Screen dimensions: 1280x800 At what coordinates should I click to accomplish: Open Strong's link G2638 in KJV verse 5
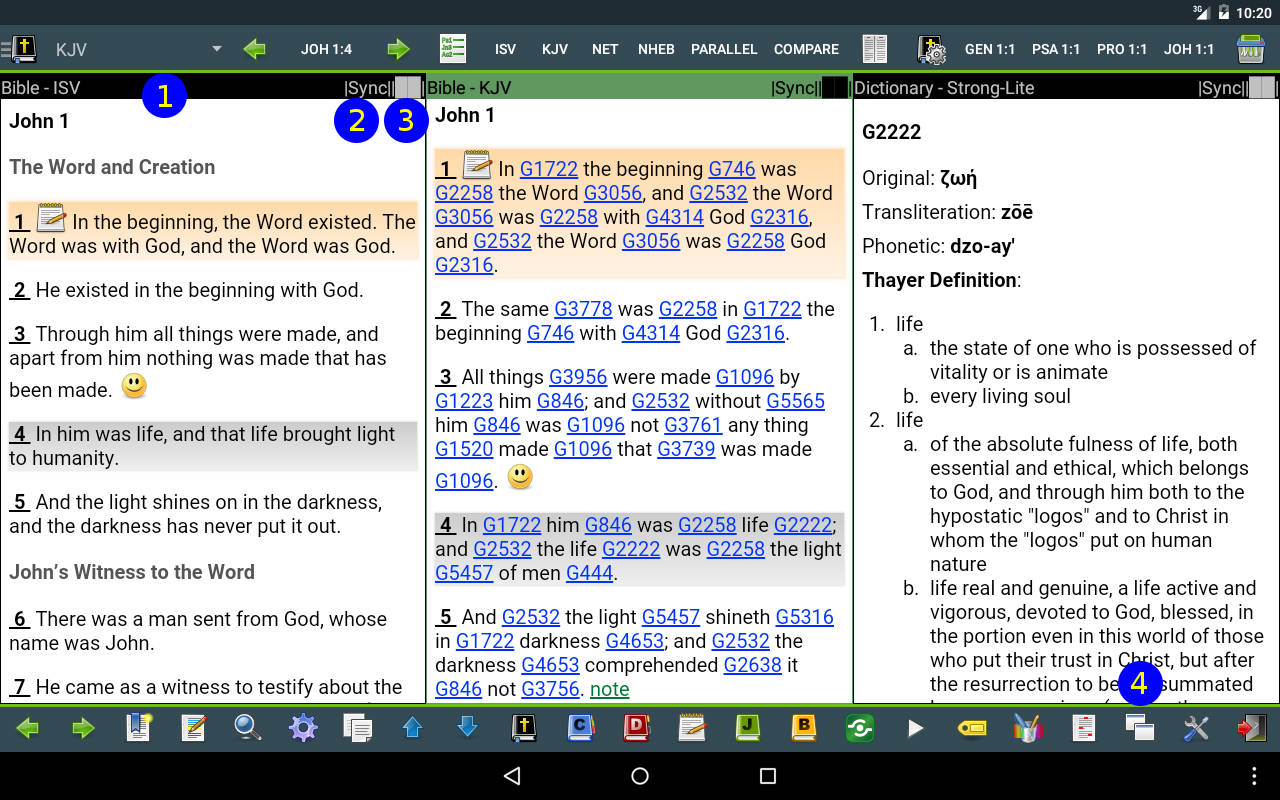(x=753, y=665)
